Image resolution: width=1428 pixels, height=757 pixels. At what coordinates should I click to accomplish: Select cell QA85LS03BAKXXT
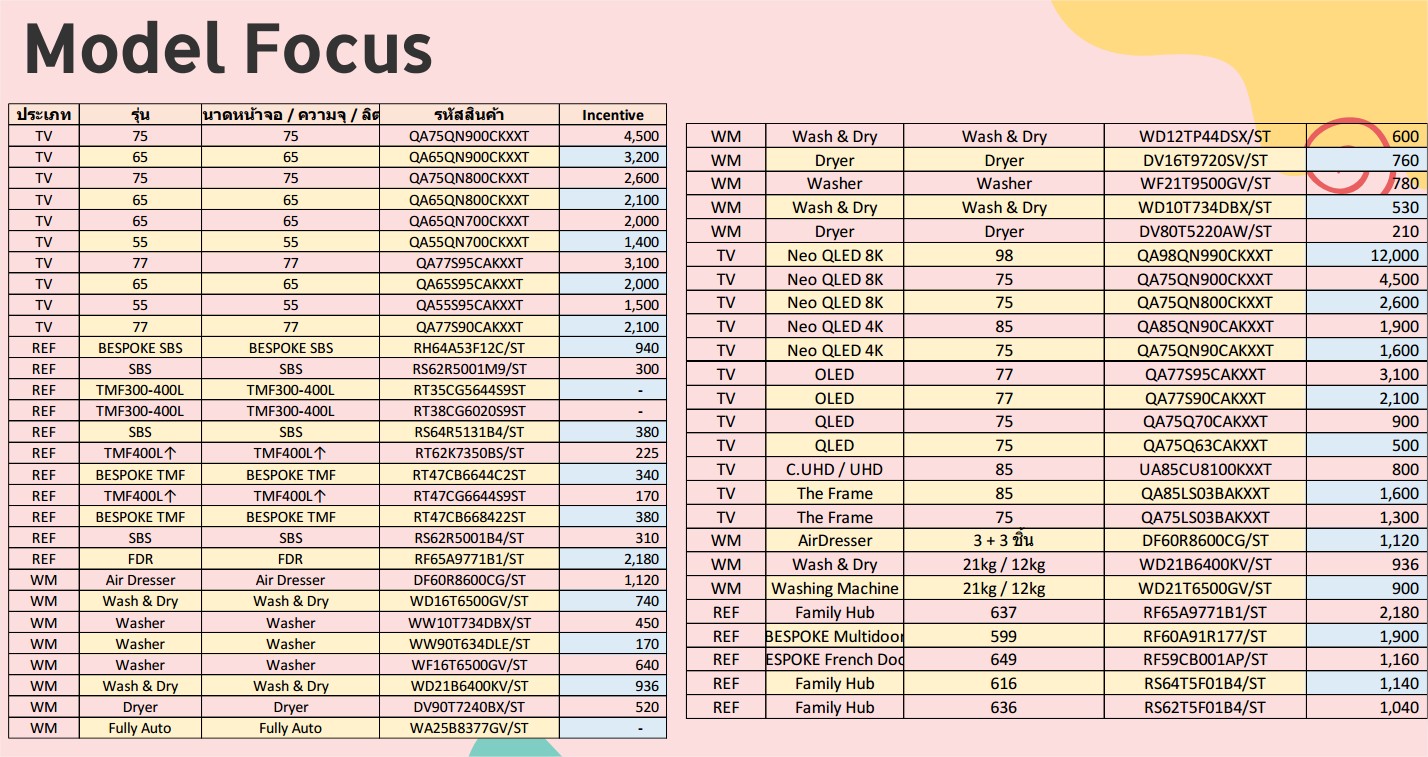1205,493
